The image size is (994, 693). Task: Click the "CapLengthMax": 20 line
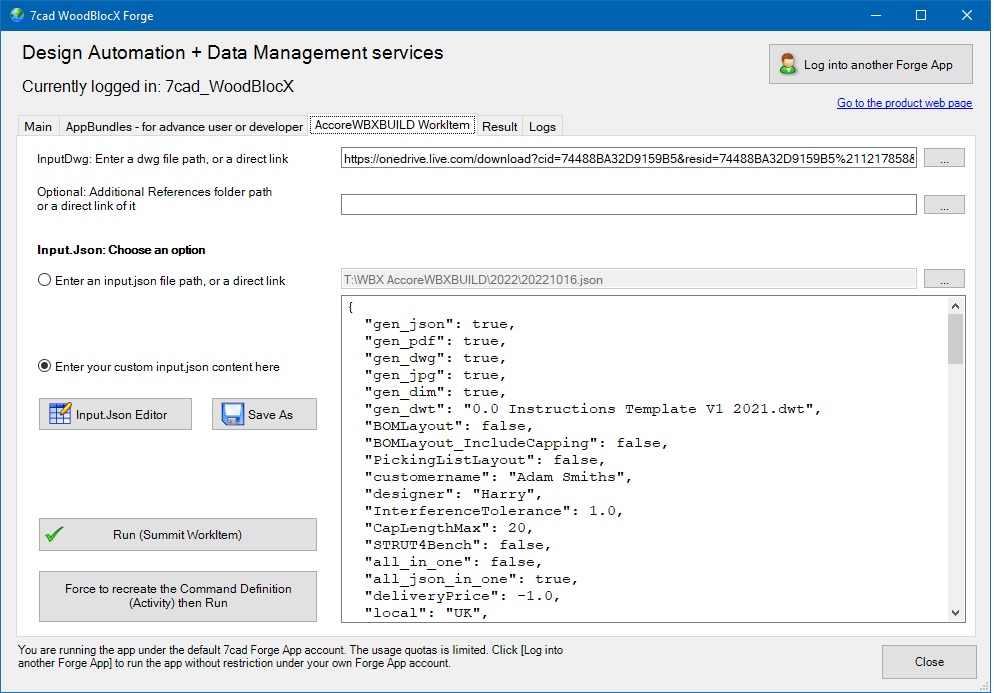pos(449,528)
